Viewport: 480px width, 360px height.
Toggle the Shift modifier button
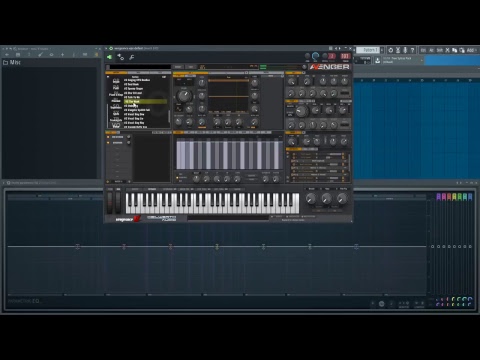[x=440, y=50]
